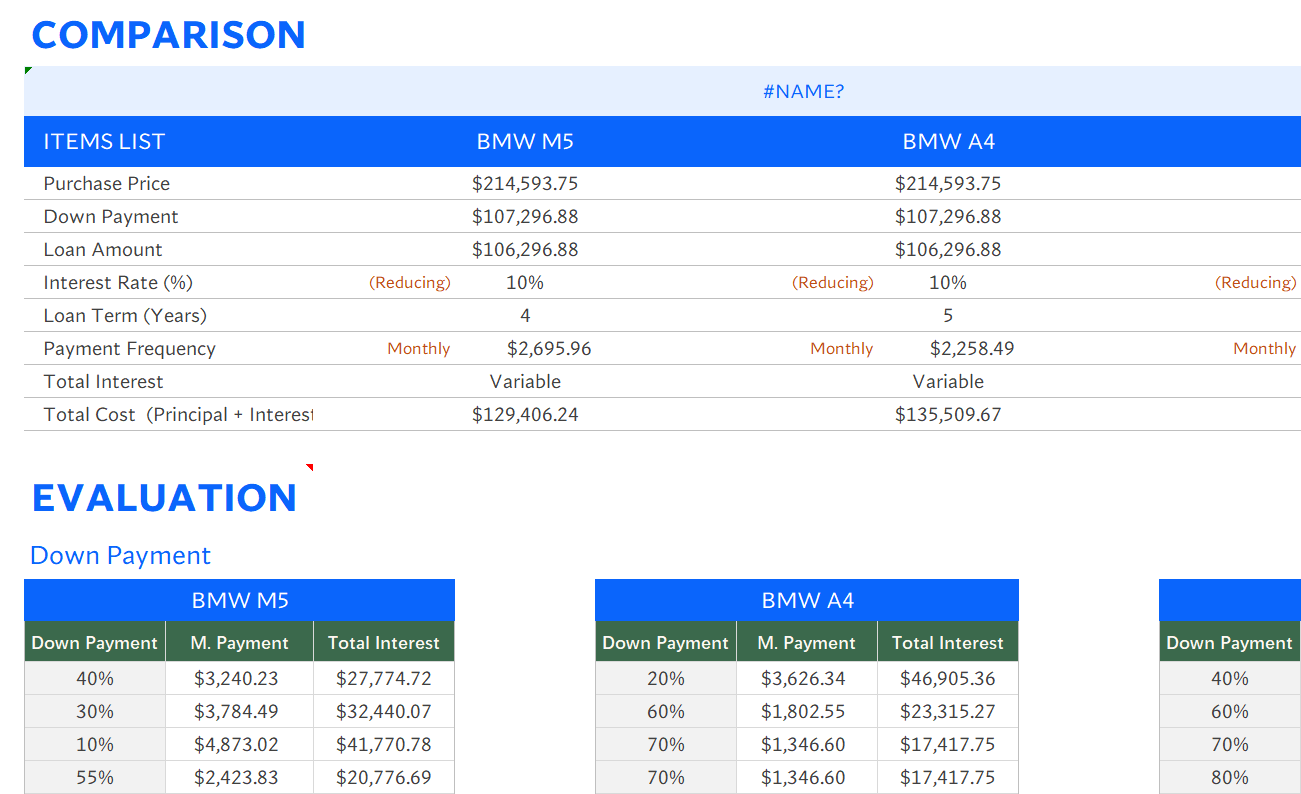The image size is (1301, 794).
Task: Click Total Interest header in BMW A4 table
Action: click(947, 643)
